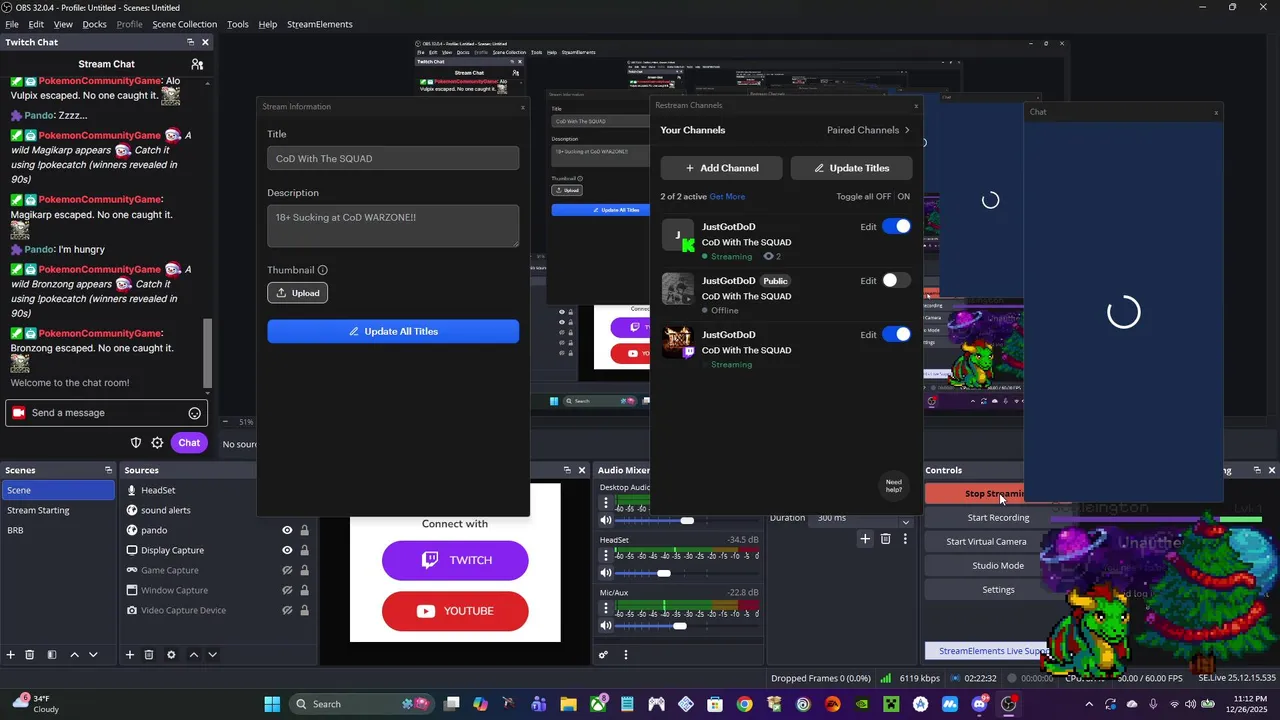Image resolution: width=1280 pixels, height=720 pixels.
Task: Hide pando source eye icon
Action: coord(287,530)
